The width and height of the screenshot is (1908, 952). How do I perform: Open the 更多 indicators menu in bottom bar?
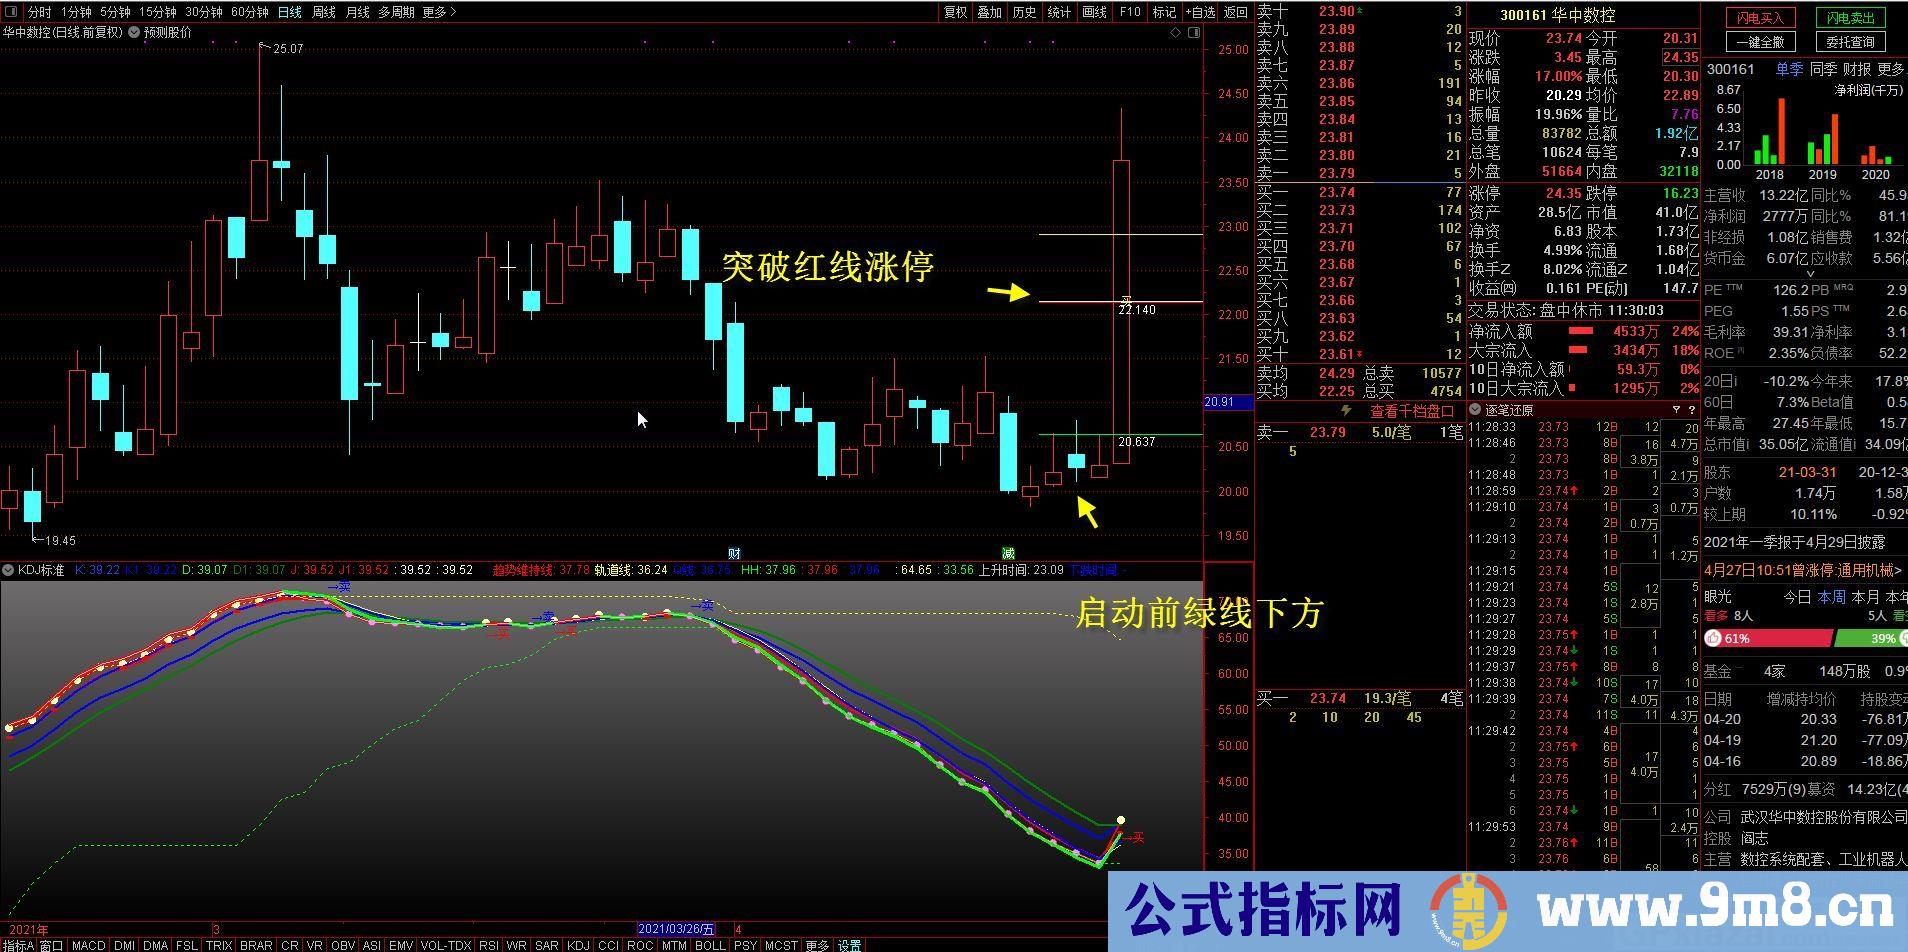[x=817, y=945]
